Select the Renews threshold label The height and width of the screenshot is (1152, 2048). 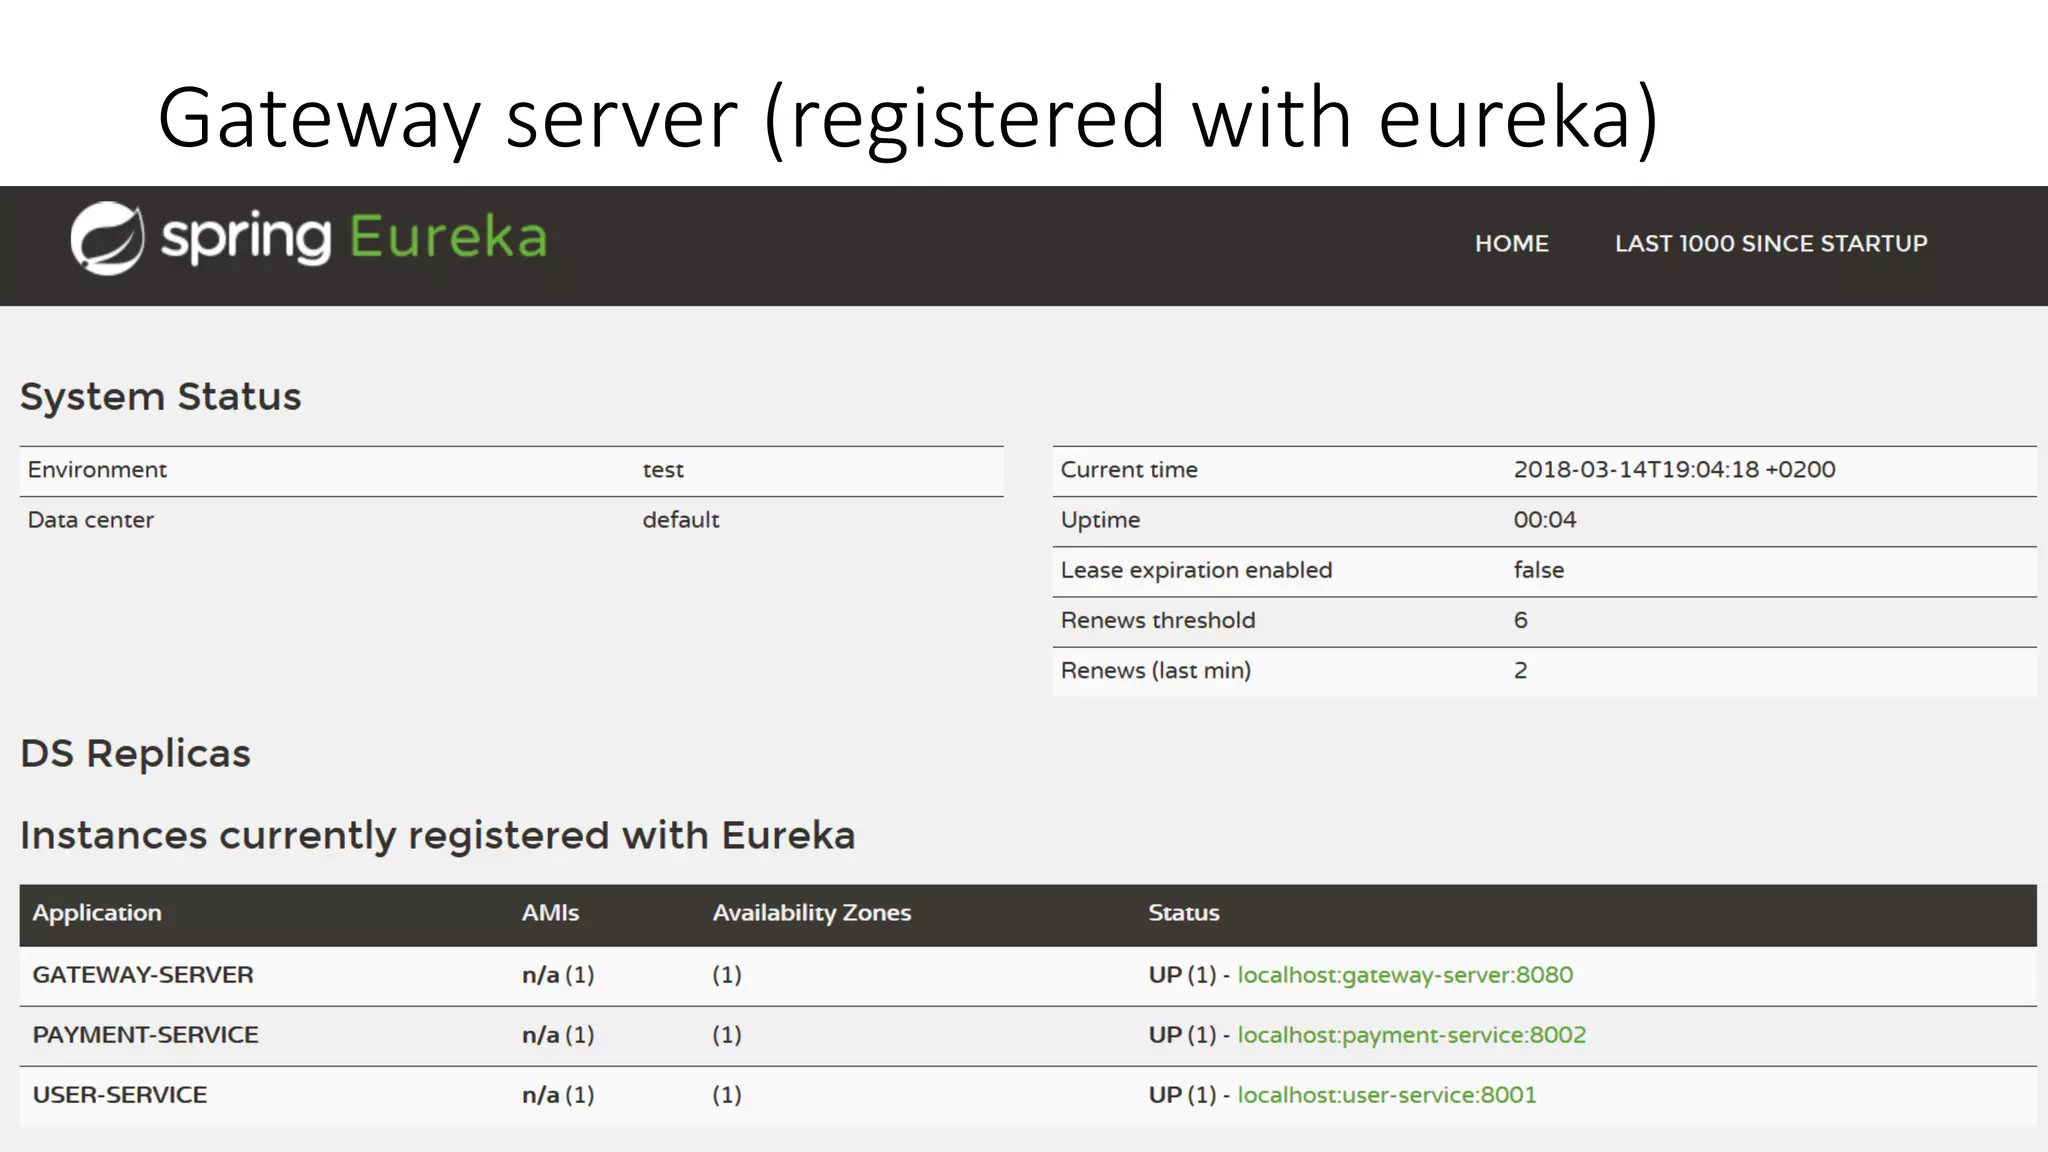(1158, 620)
